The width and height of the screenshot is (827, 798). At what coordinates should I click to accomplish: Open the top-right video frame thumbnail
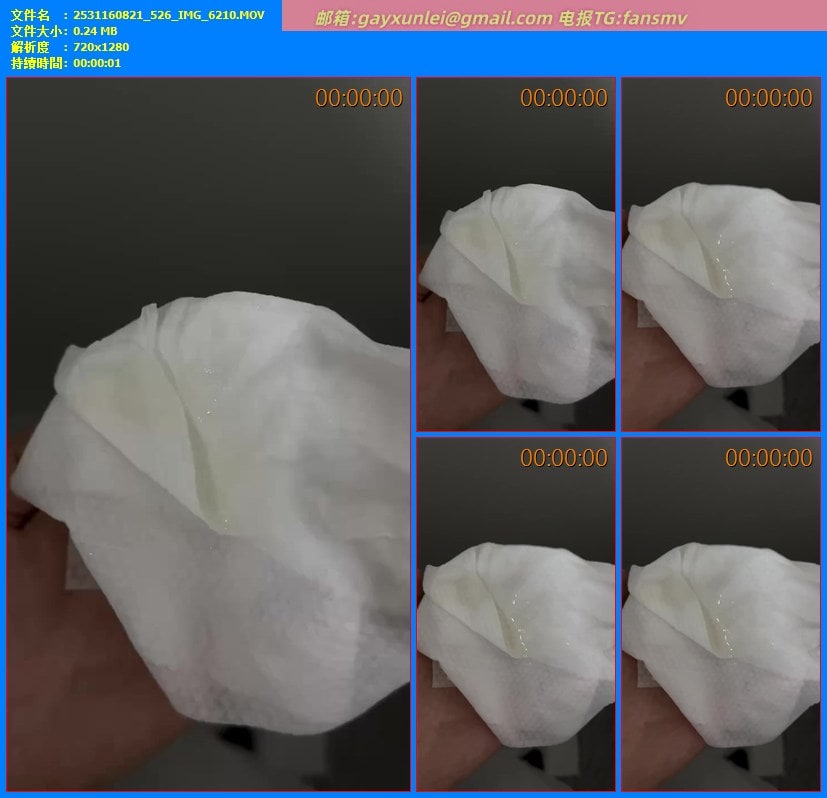[720, 255]
